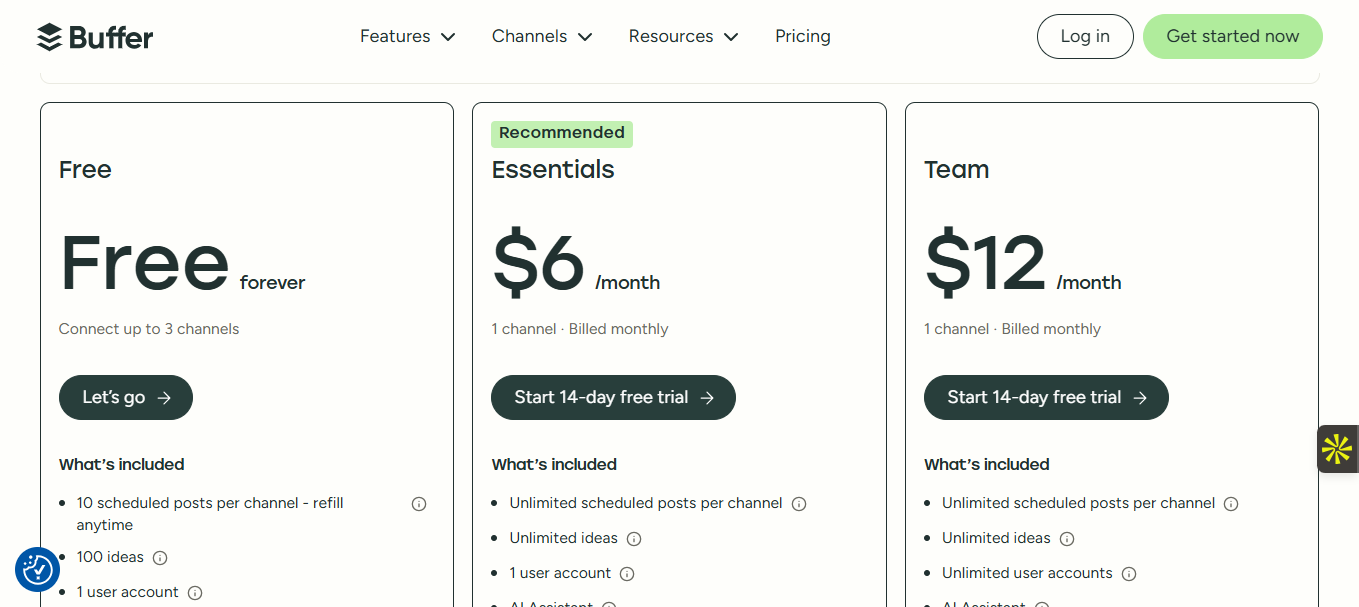The image size is (1359, 607).
Task: Expand the Features dropdown menu
Action: [407, 37]
